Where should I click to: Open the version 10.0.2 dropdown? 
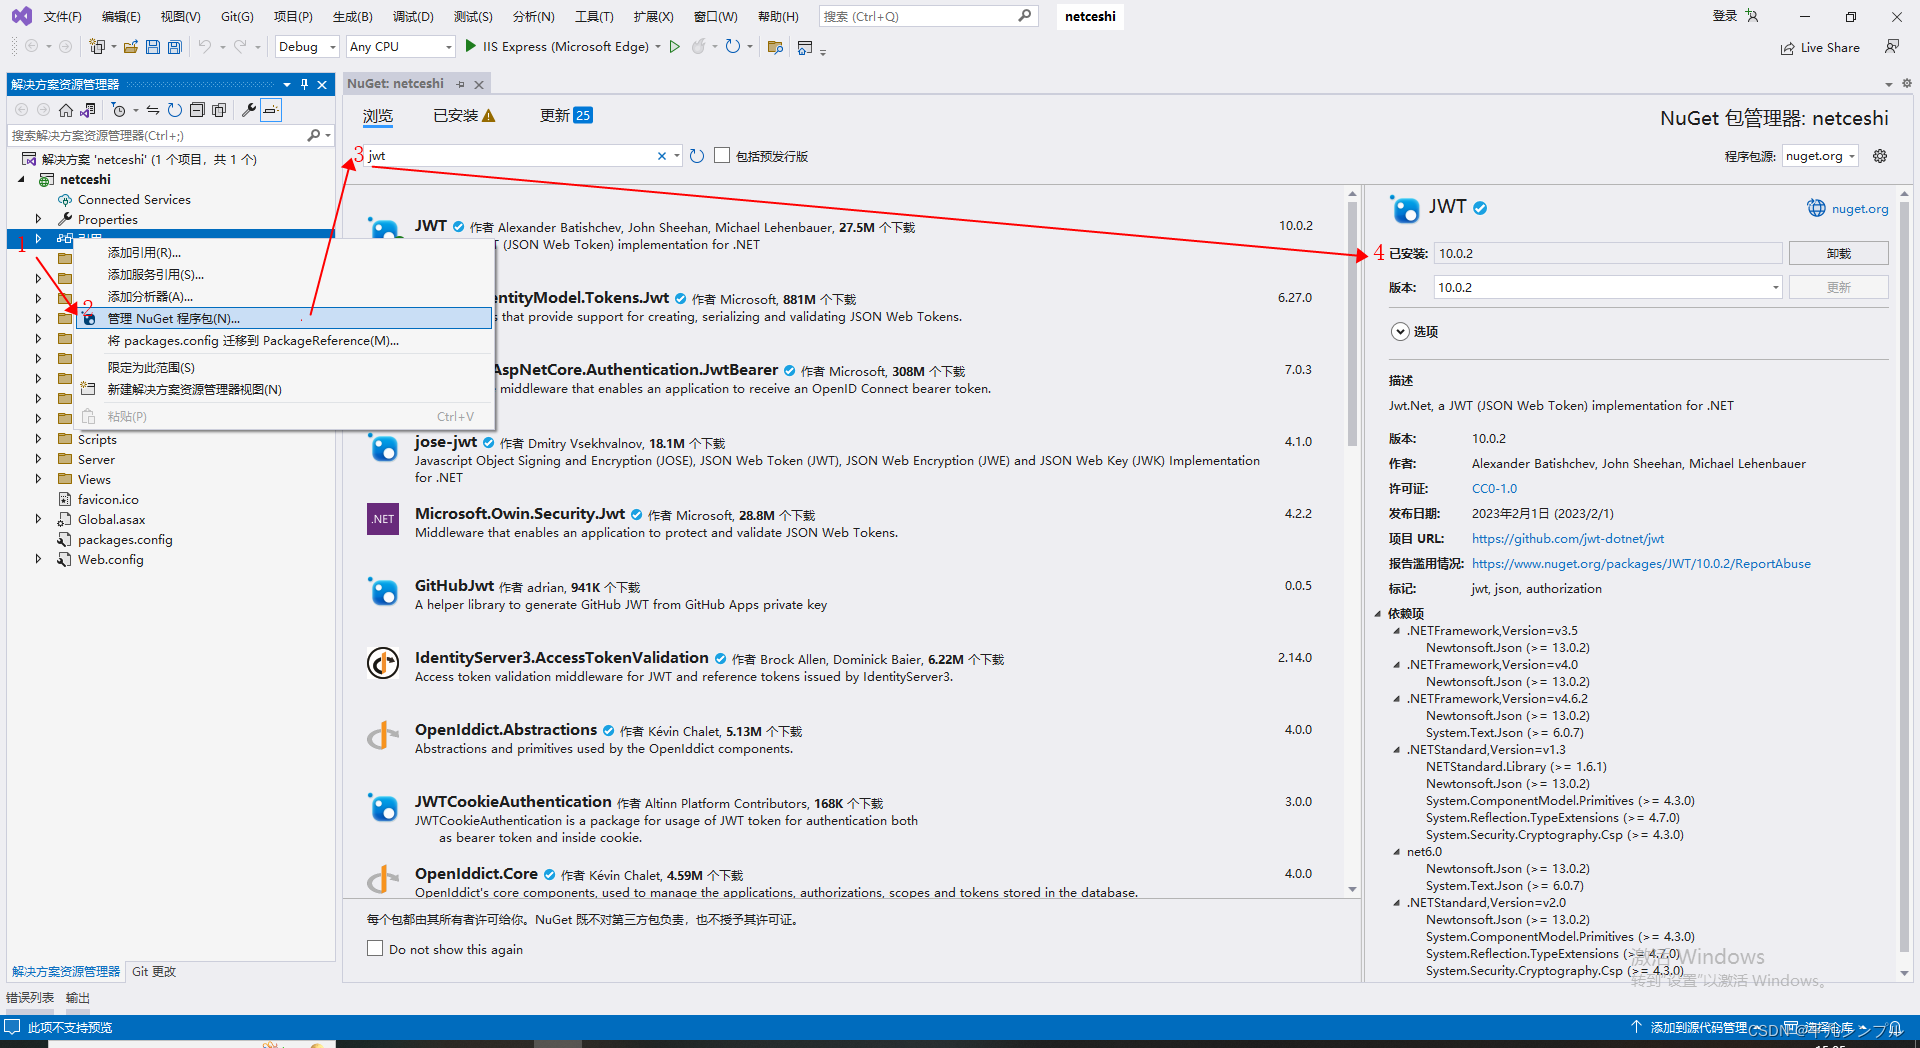tap(1608, 288)
